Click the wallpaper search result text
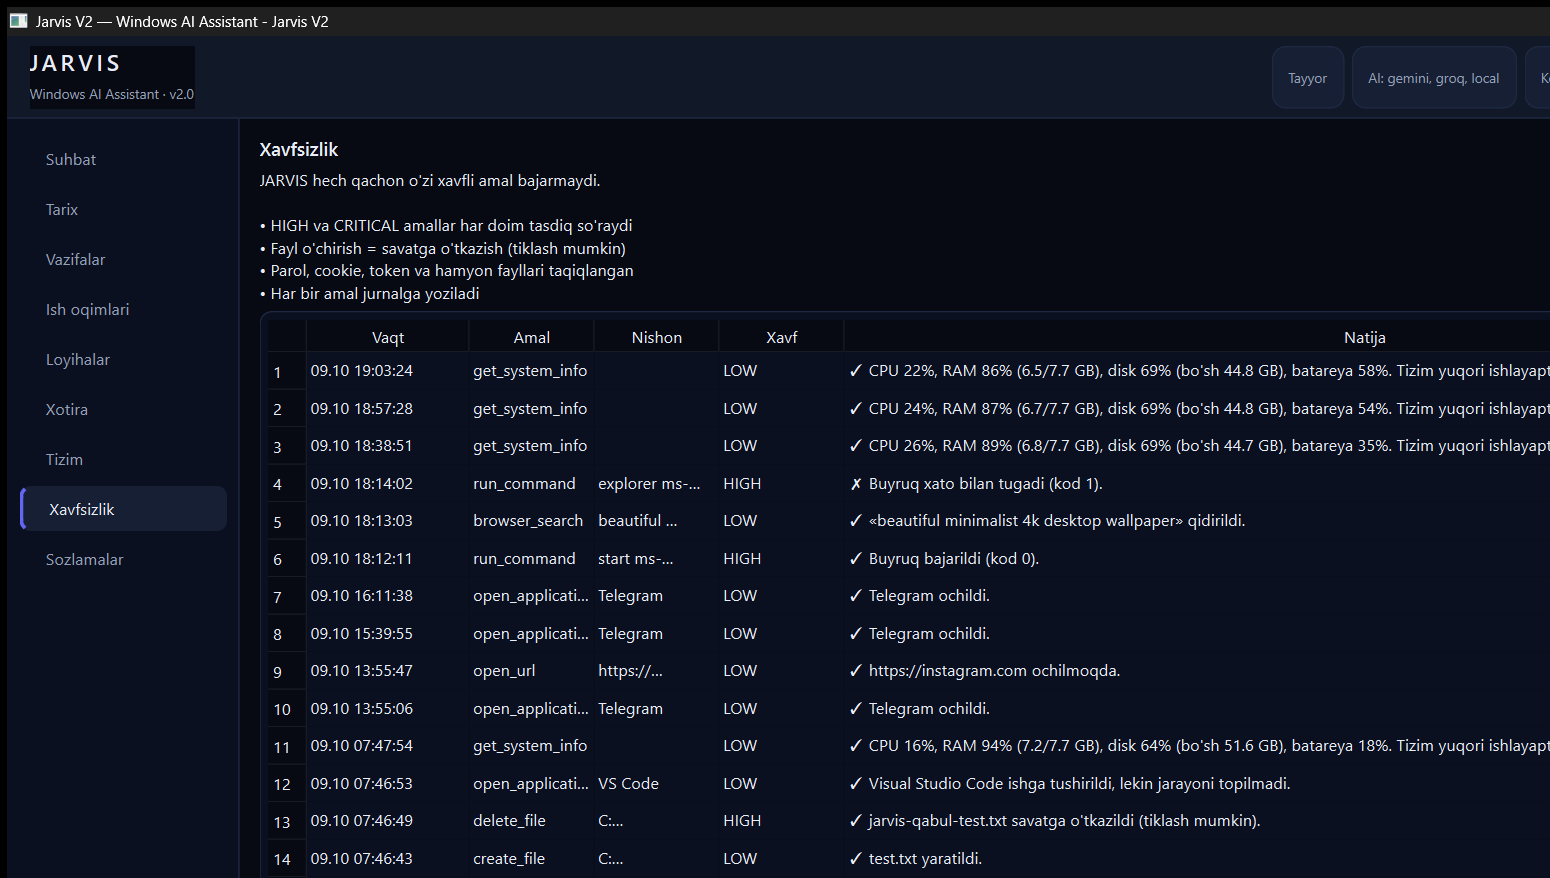 pyautogui.click(x=1057, y=521)
